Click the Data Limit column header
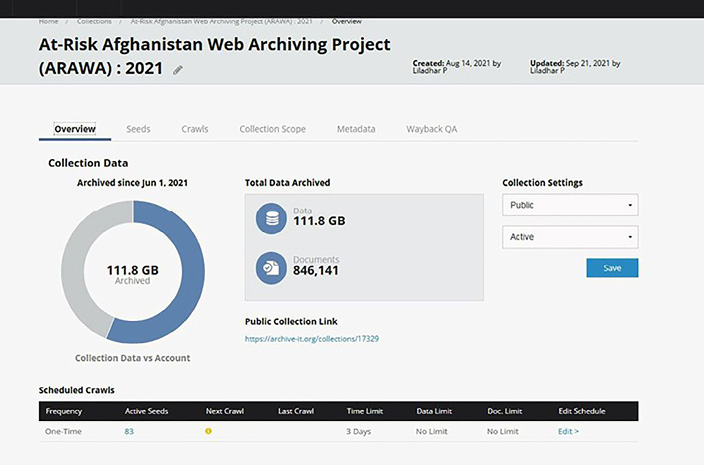 434,411
